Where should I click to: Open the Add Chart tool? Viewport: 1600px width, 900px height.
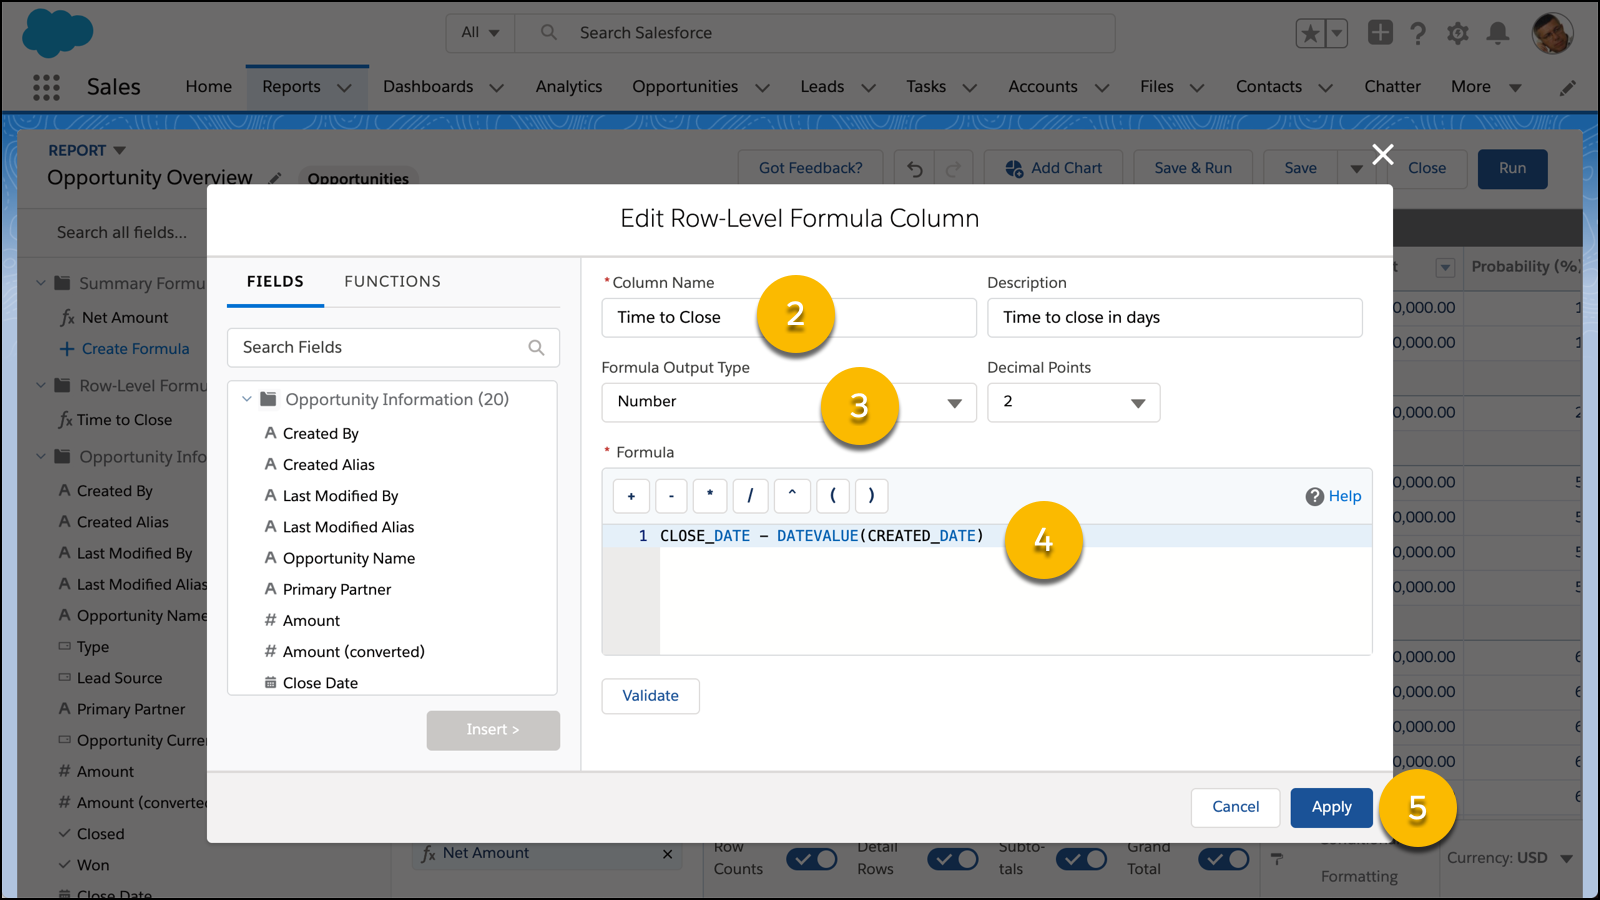[1053, 167]
